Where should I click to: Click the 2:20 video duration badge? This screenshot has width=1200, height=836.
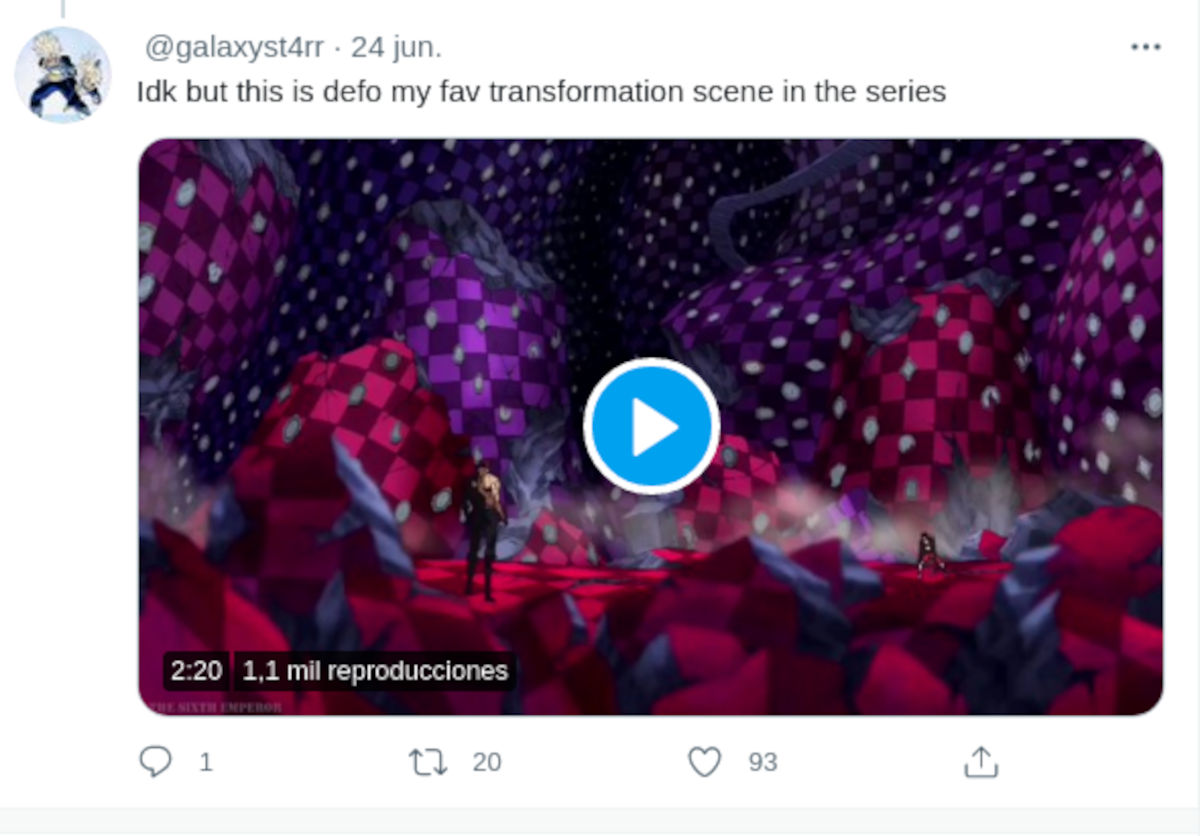point(196,671)
